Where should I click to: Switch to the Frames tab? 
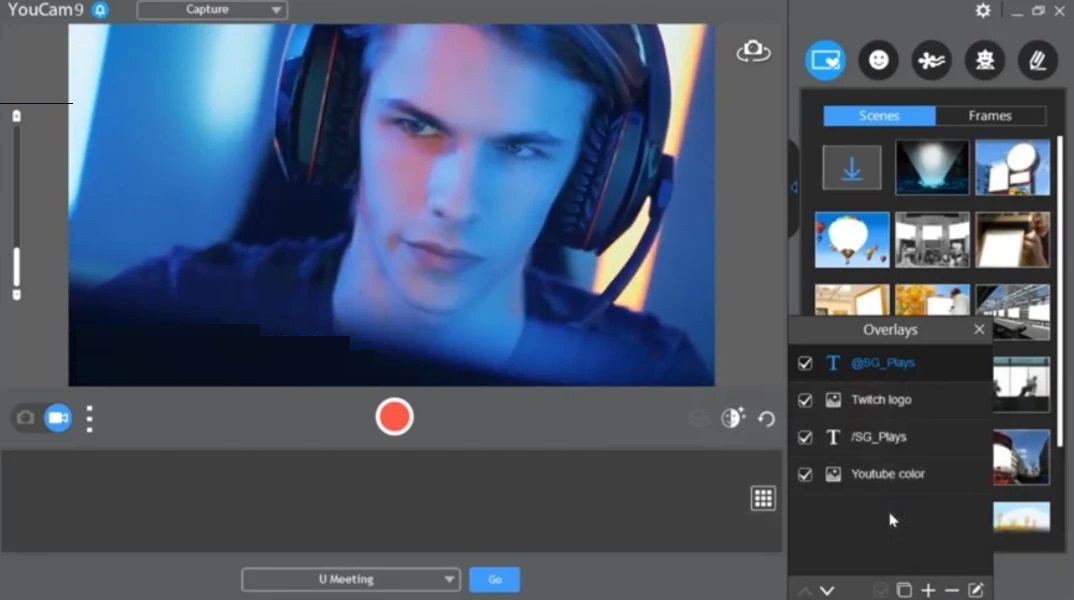pyautogui.click(x=990, y=116)
